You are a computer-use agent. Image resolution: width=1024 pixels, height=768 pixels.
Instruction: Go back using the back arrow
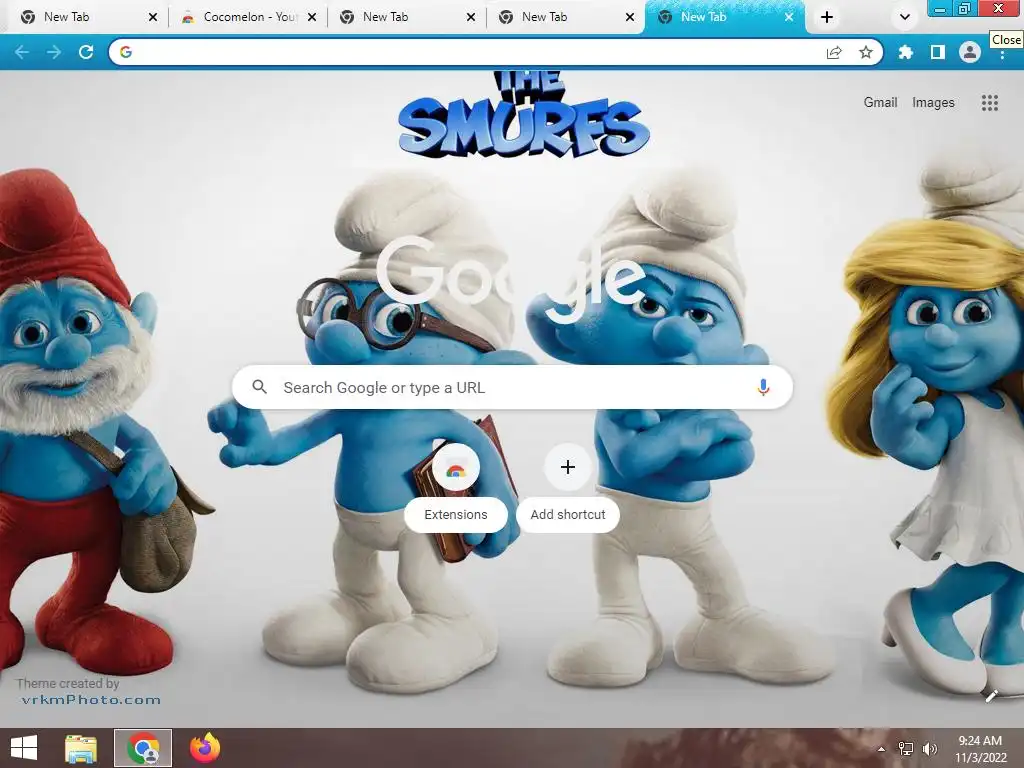[x=22, y=52]
